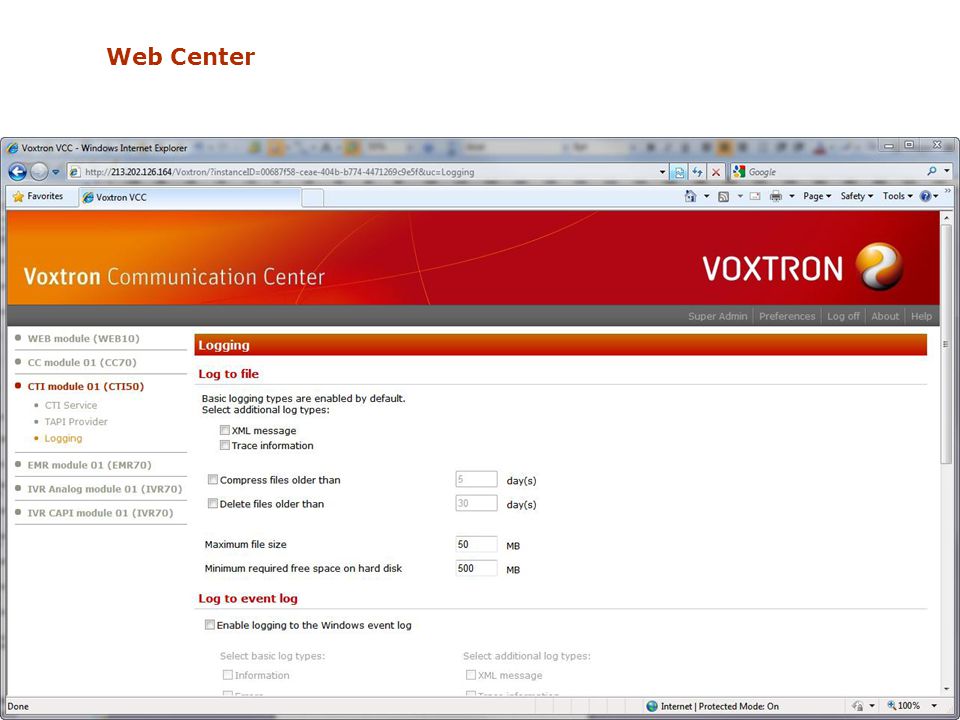Select IVR CAPI module 01 (IVR70)

coord(100,513)
